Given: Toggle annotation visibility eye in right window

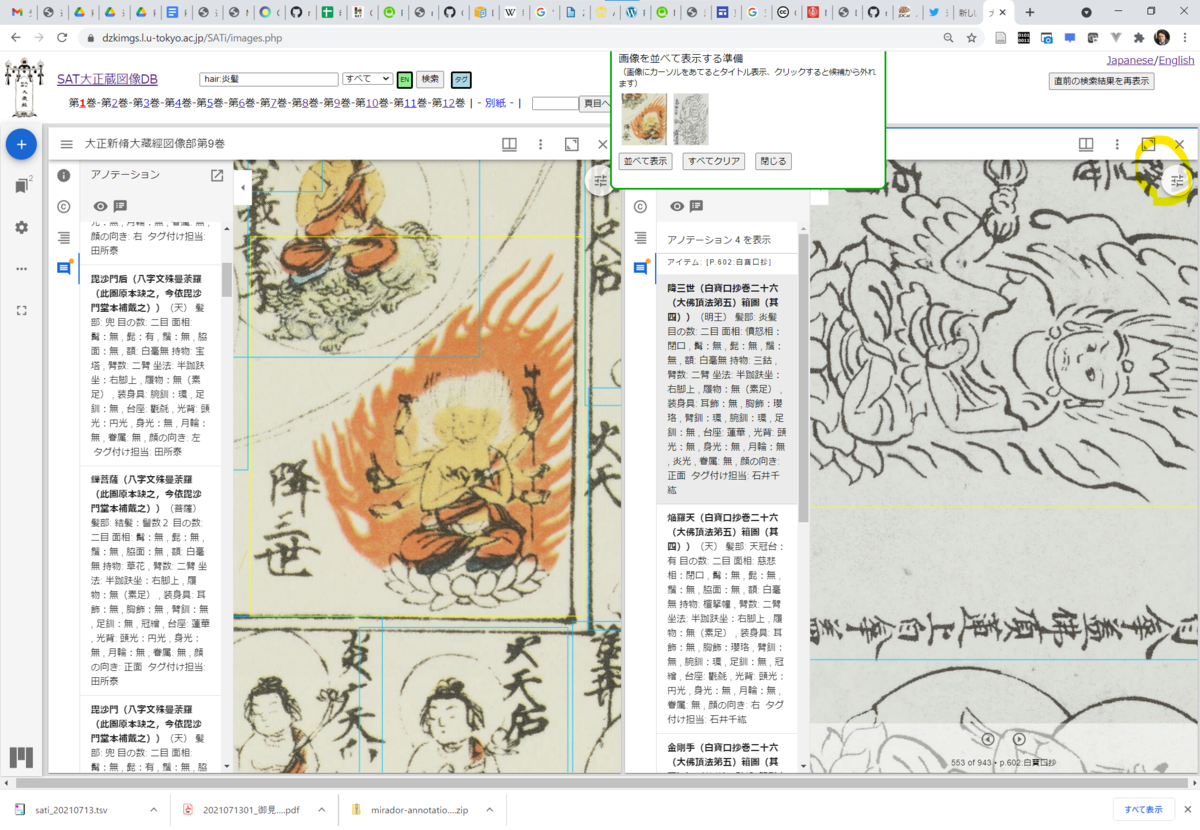Looking at the screenshot, I should tap(677, 206).
